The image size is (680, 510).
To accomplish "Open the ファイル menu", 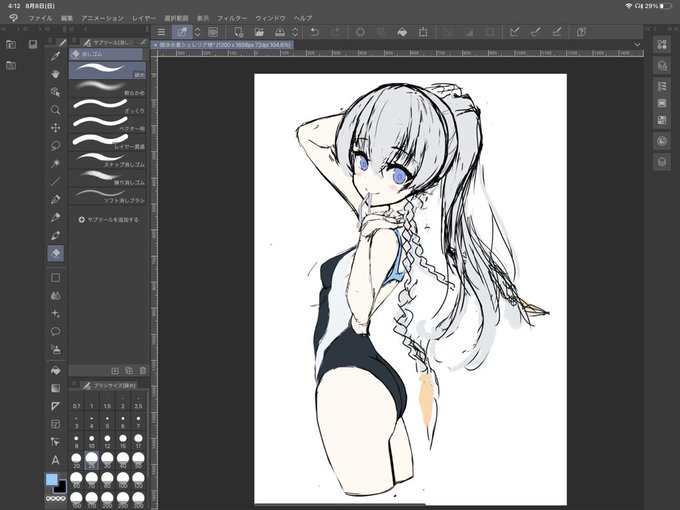I will (40, 18).
